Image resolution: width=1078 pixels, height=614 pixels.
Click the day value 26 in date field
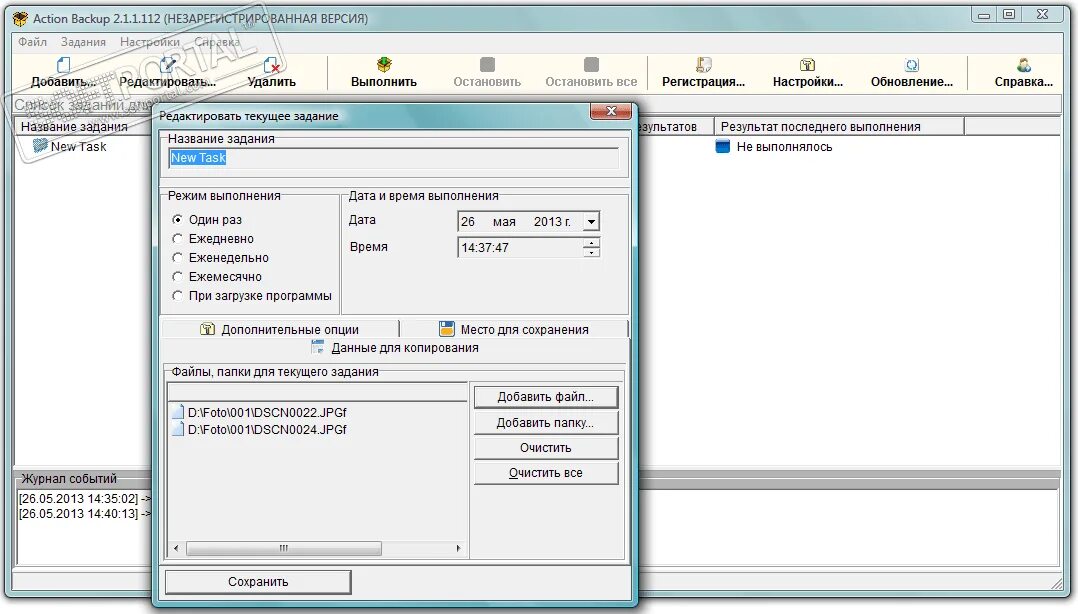(x=468, y=221)
